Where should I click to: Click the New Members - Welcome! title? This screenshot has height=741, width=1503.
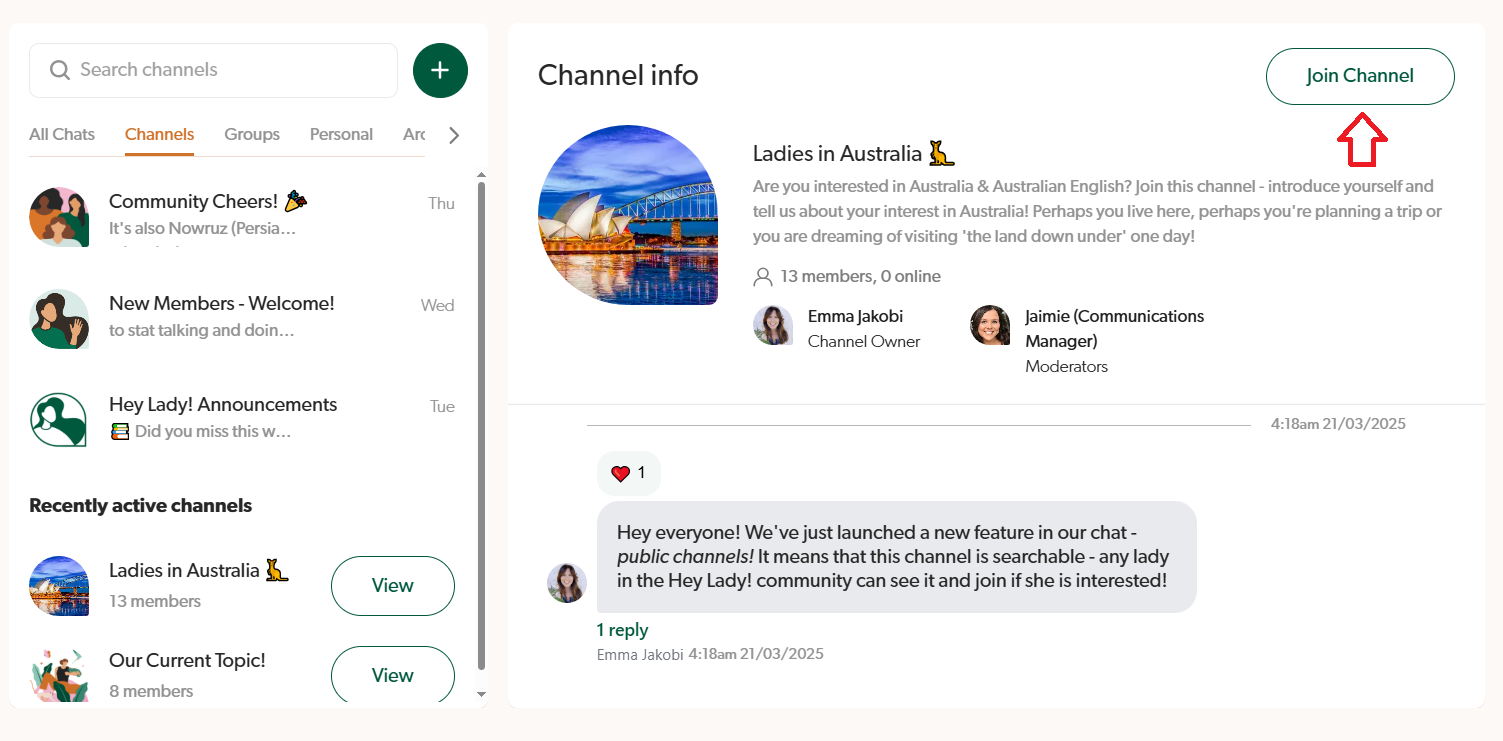222,303
